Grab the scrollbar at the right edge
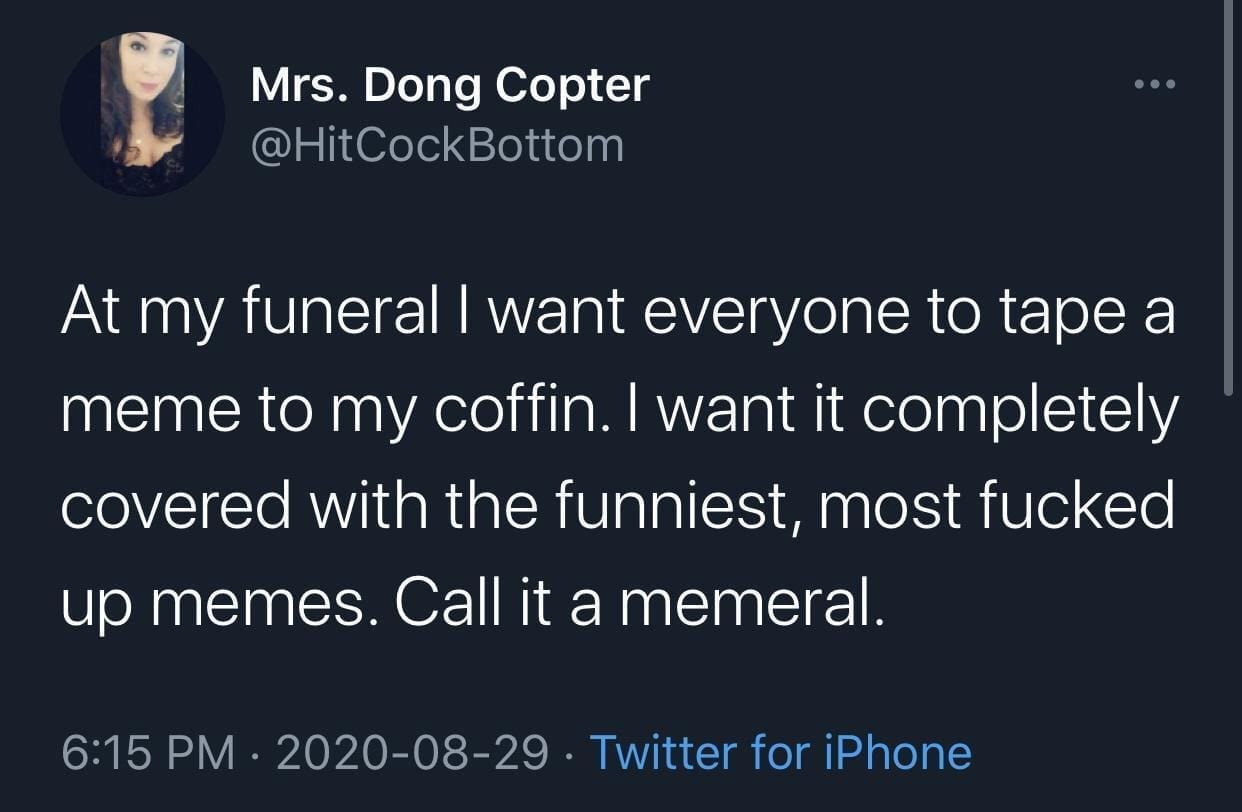The width and height of the screenshot is (1242, 812). tap(1229, 200)
